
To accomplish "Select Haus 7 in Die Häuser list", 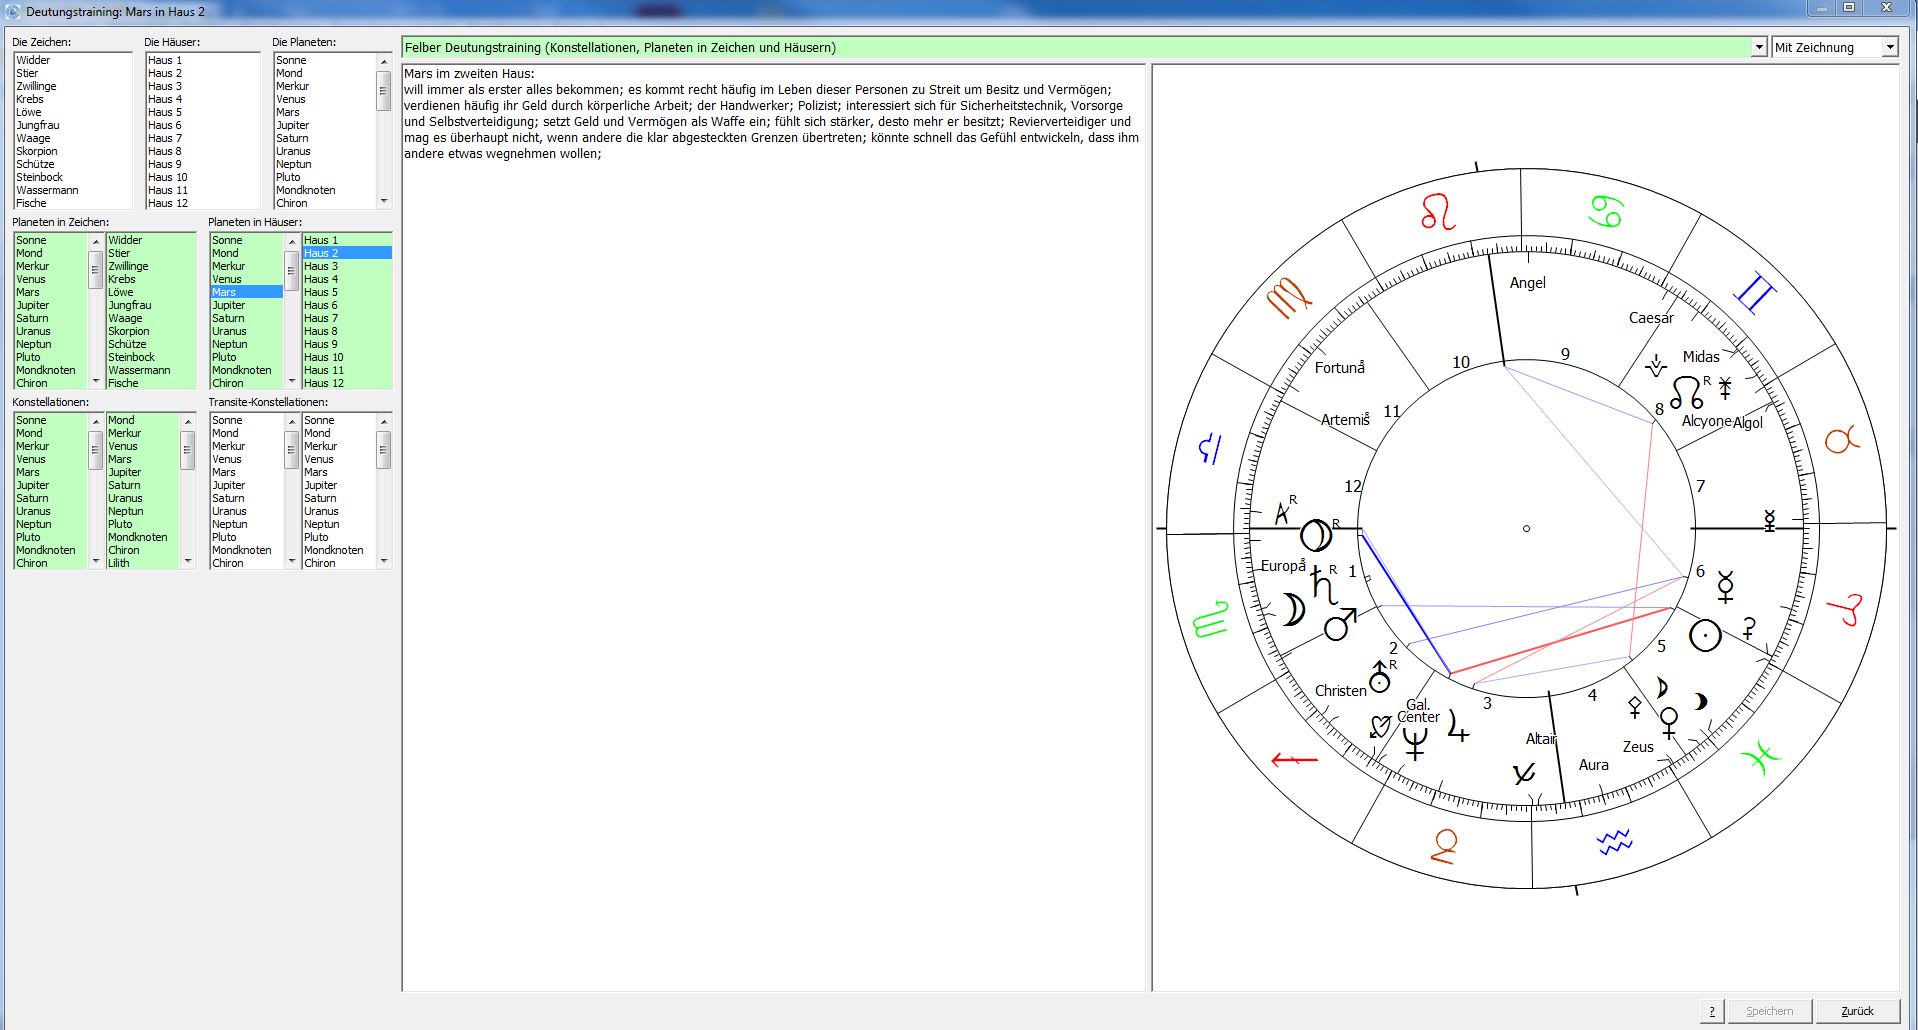I will coord(202,138).
